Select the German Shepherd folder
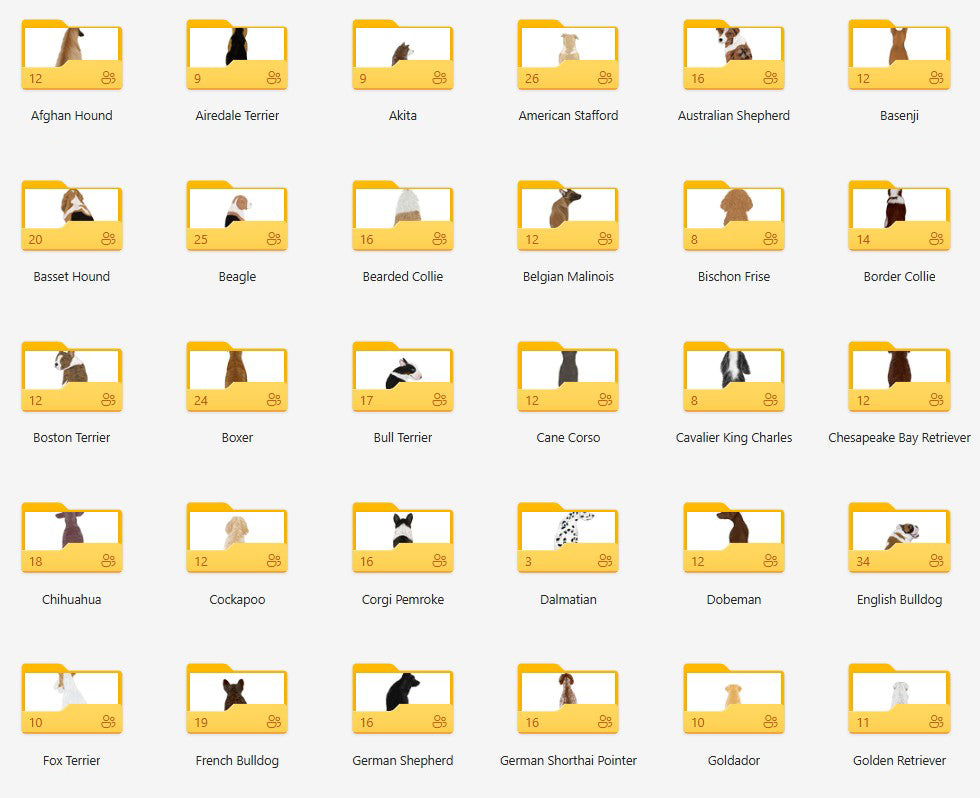The width and height of the screenshot is (980, 798). point(402,700)
